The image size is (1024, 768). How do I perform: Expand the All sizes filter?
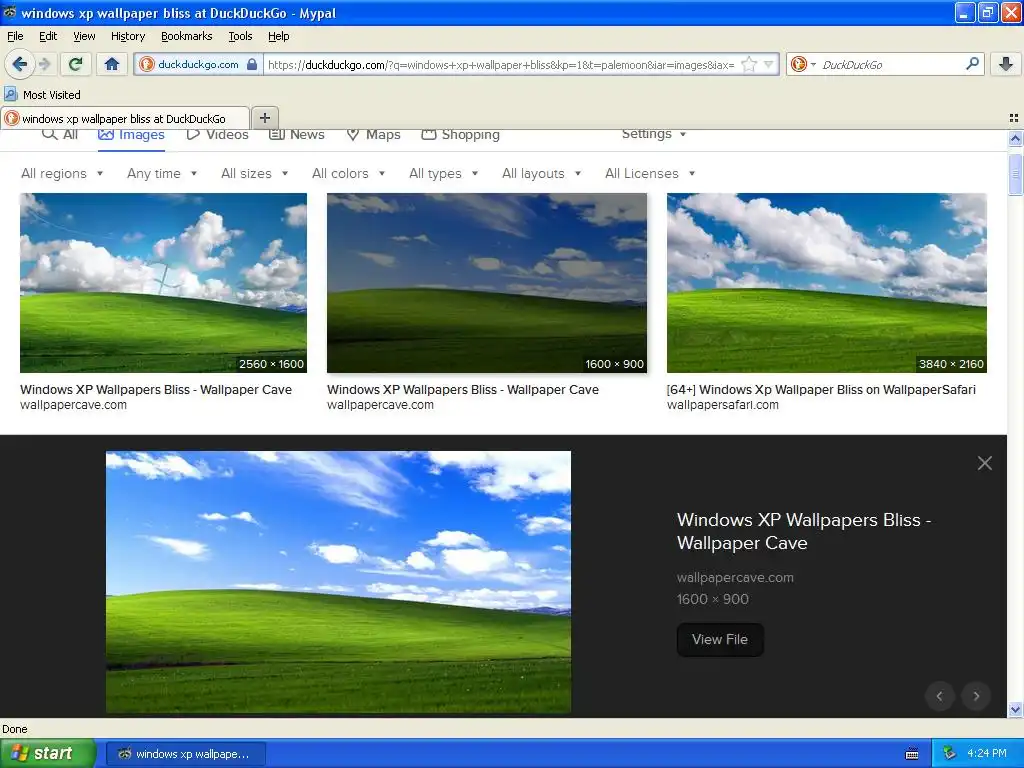click(x=254, y=173)
